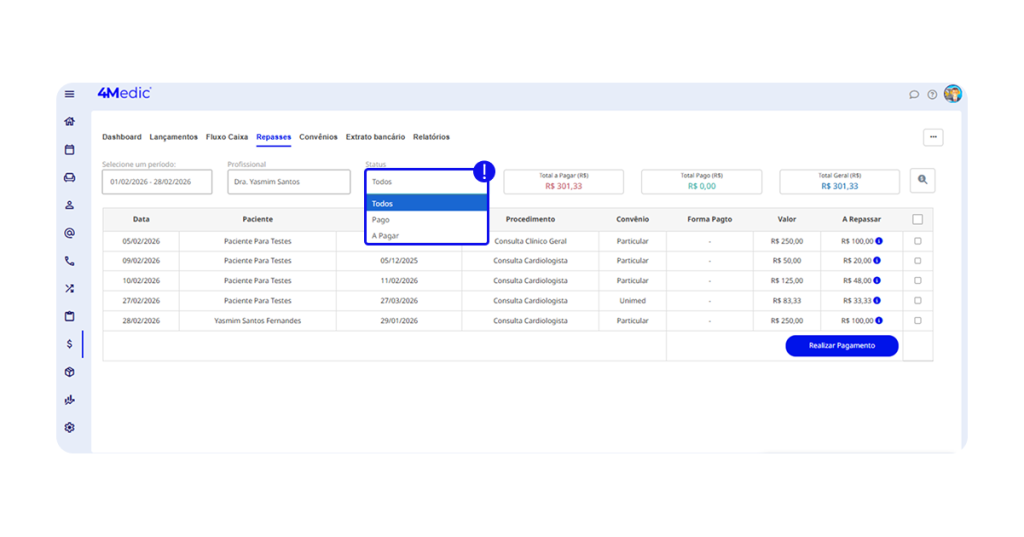Image resolution: width=1024 pixels, height=537 pixels.
Task: Click the magnifier search button
Action: point(922,181)
